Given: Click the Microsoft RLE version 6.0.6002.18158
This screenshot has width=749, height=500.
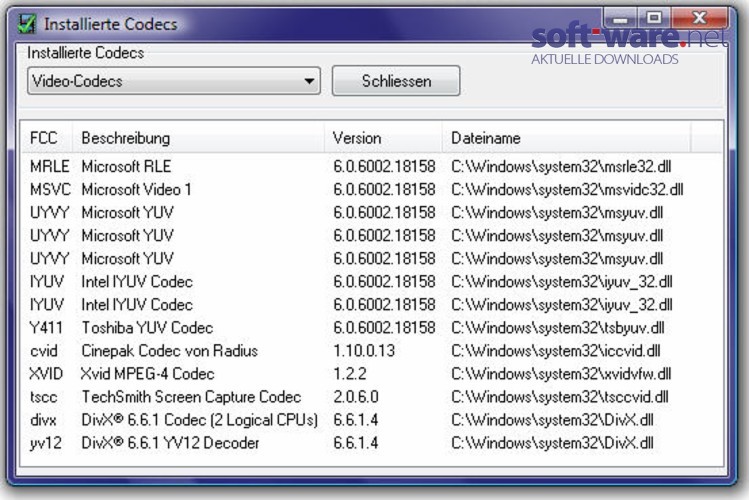Looking at the screenshot, I should click(x=384, y=166).
